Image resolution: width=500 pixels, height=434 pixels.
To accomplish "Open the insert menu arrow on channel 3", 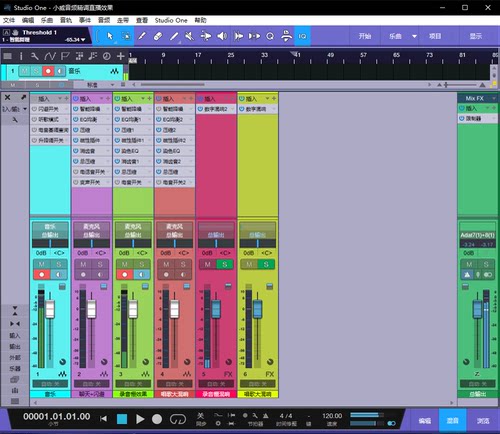I will 143,99.
